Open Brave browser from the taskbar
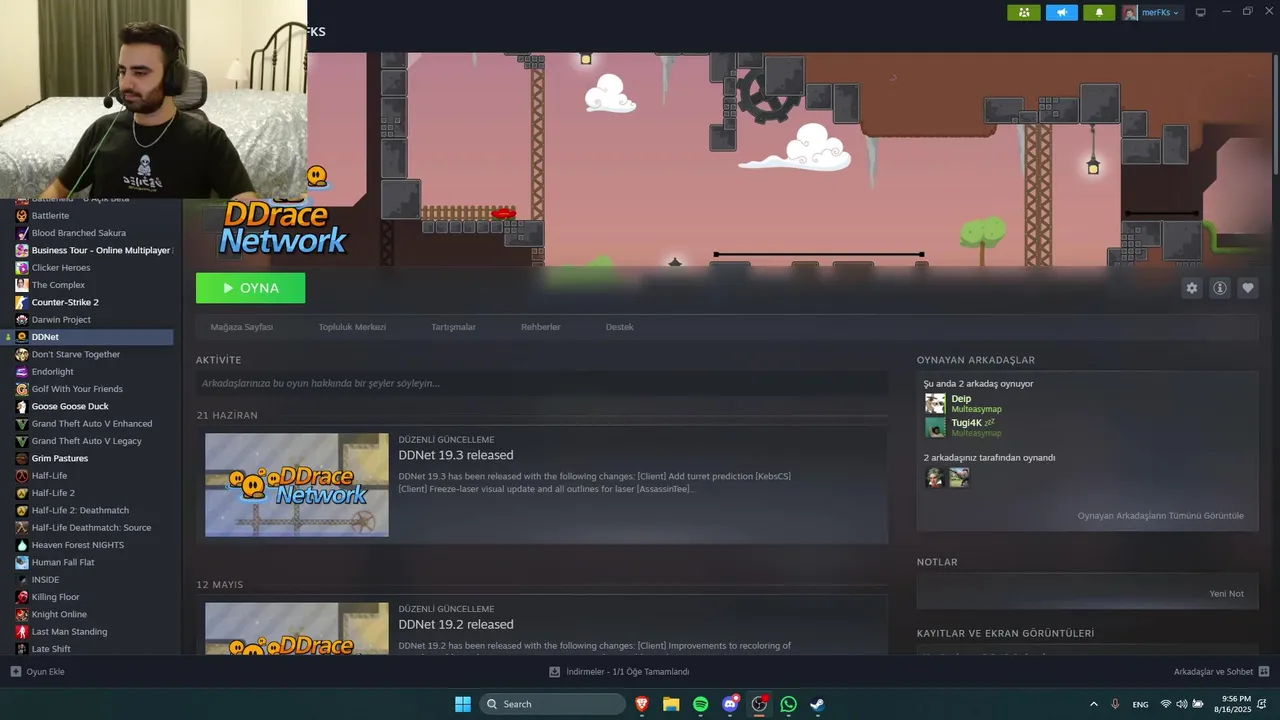 tap(642, 704)
